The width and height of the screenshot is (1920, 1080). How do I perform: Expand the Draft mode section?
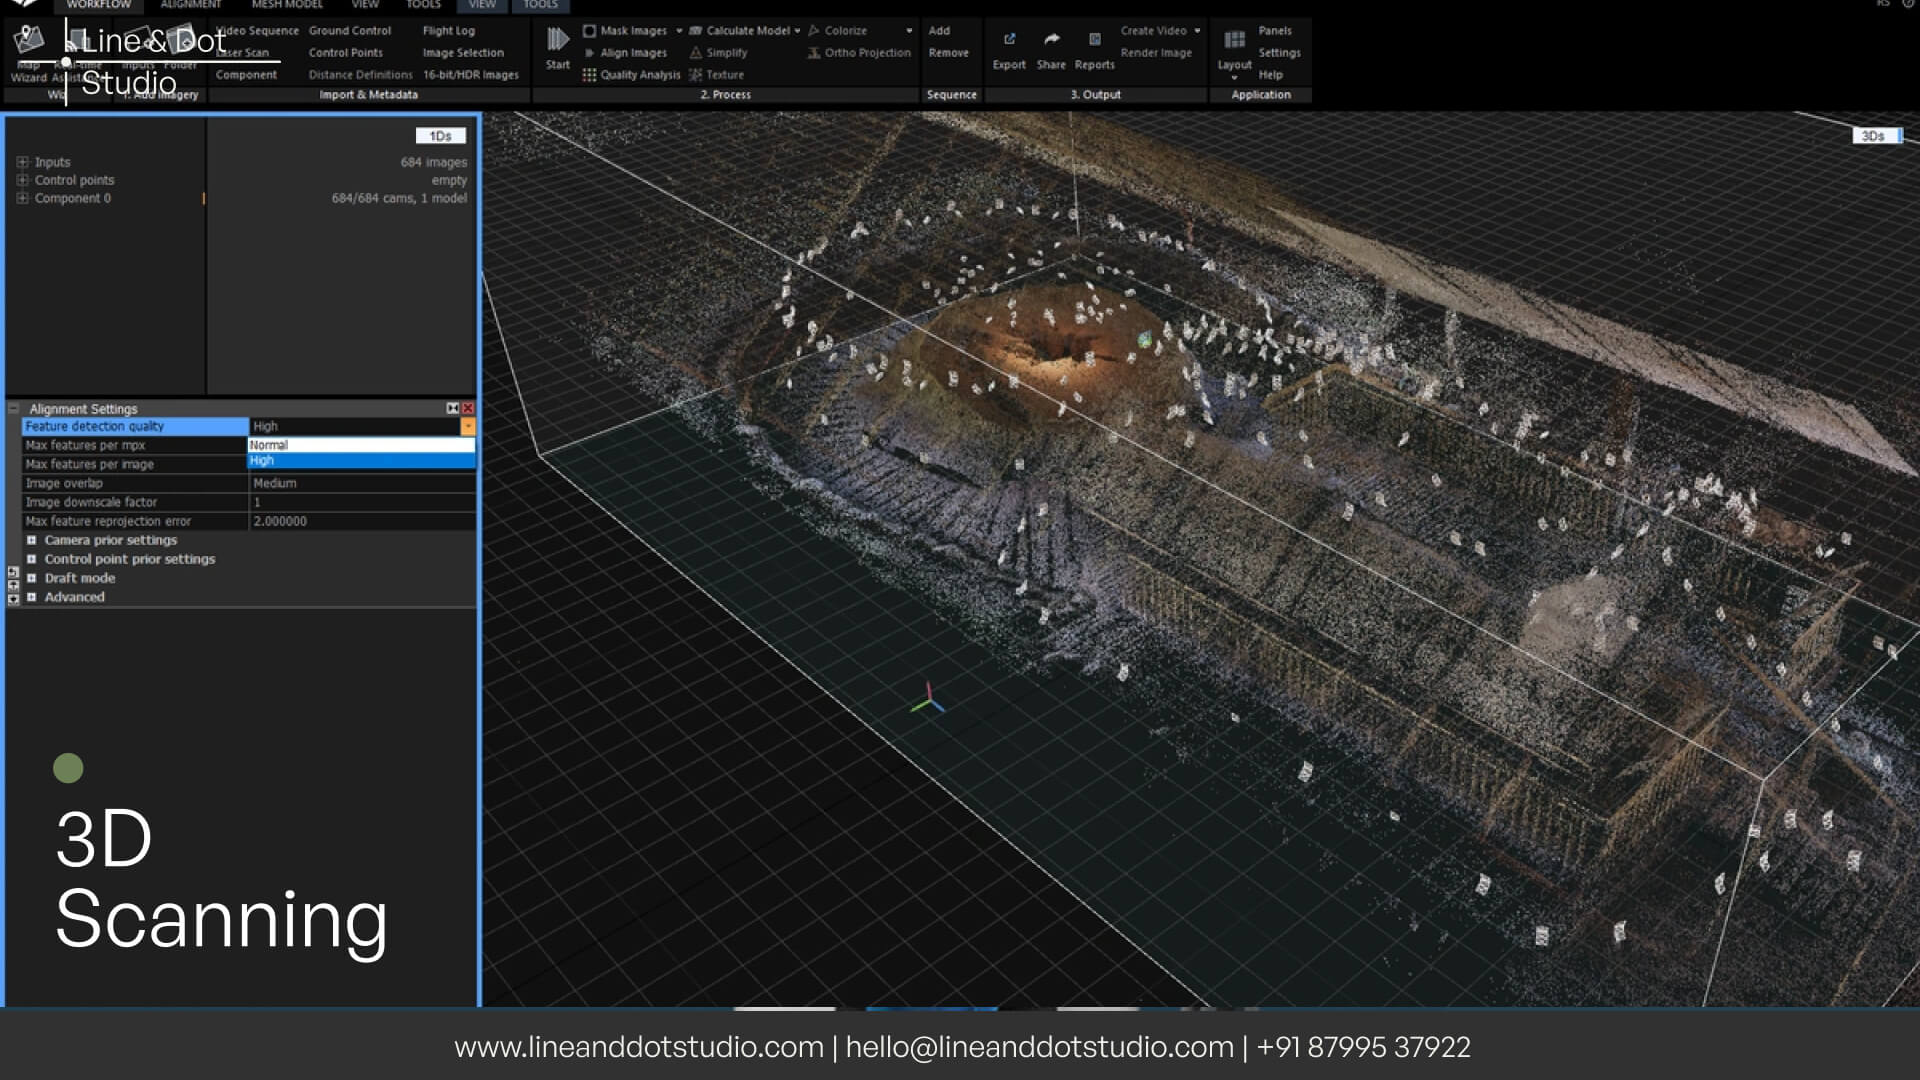(x=31, y=578)
